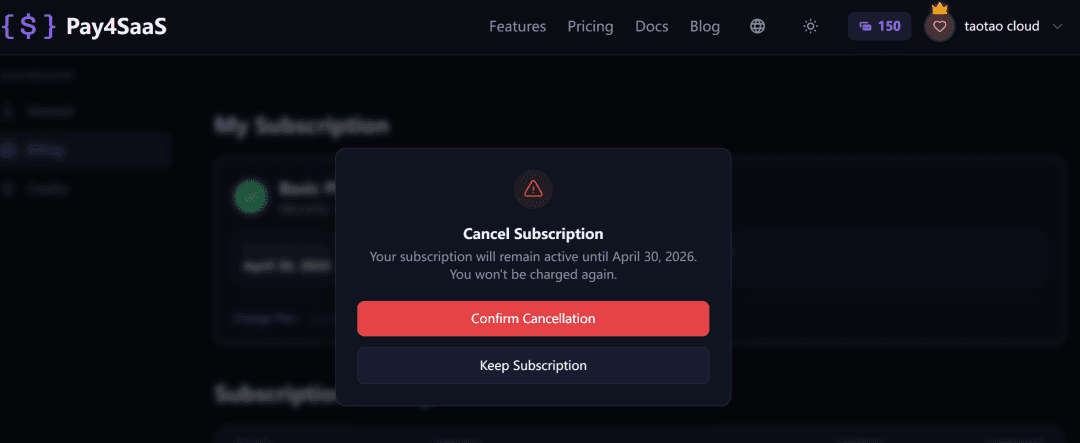Click the crown icon above the avatar

(939, 8)
